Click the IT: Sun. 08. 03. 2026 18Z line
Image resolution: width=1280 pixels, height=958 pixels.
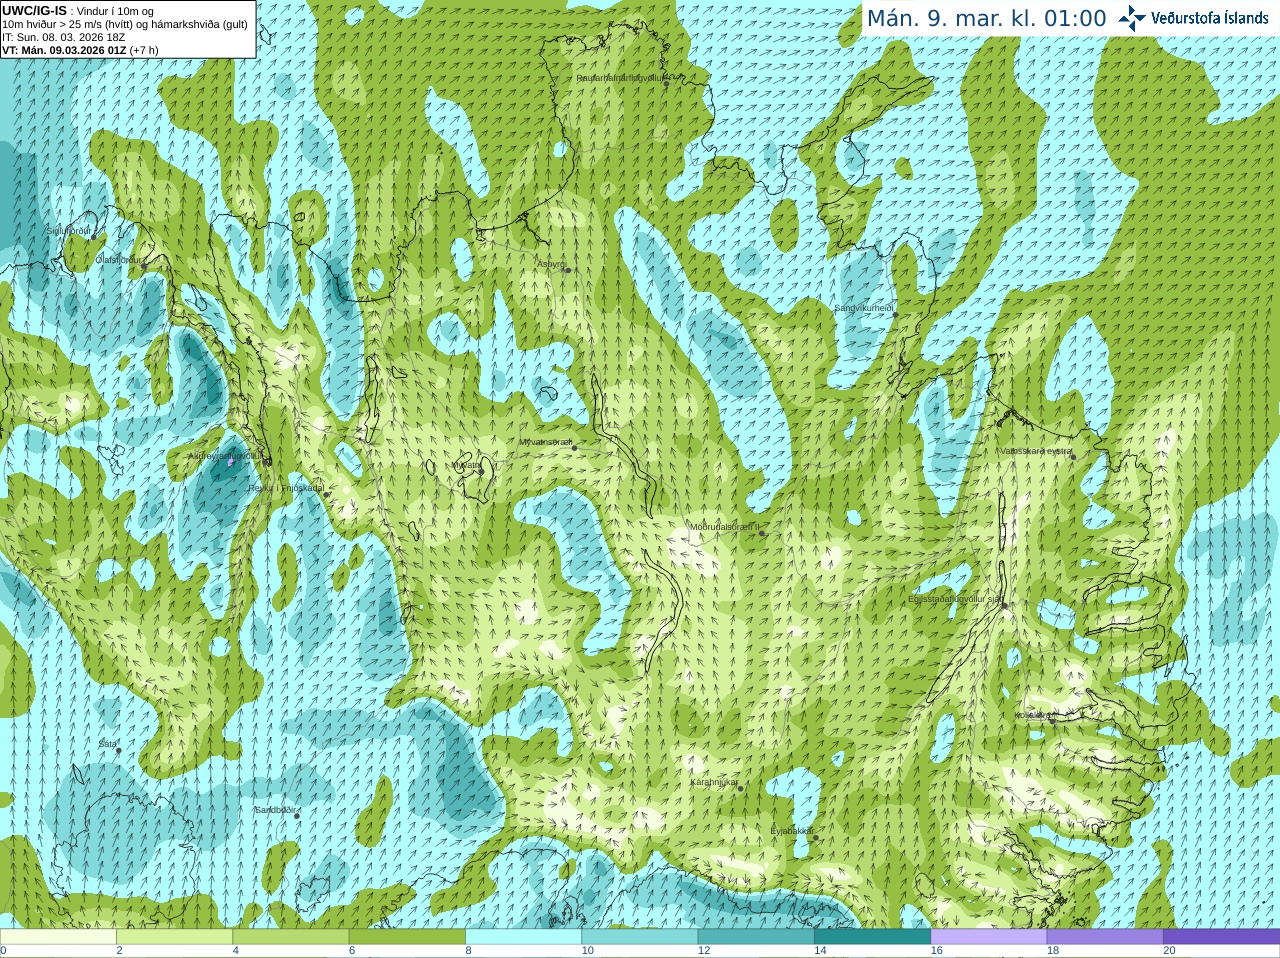coord(63,37)
